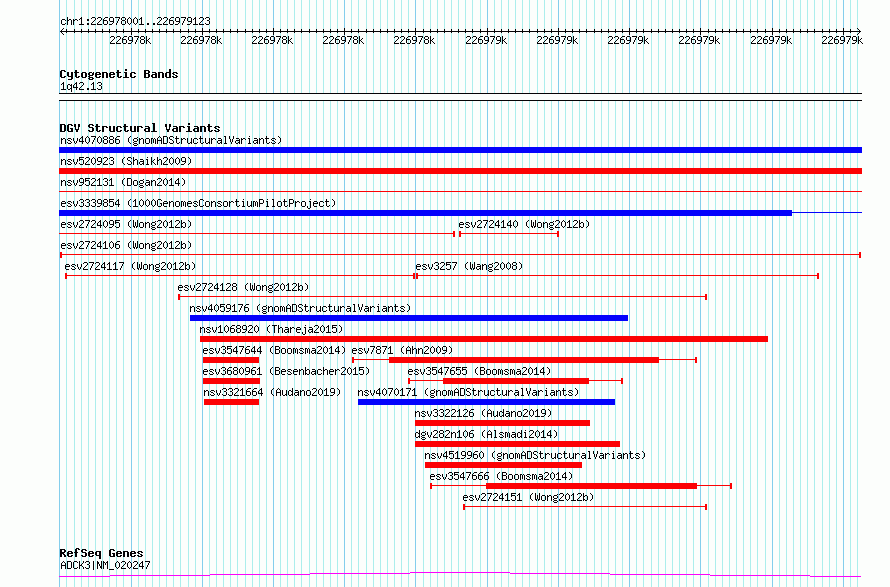Click the thick red bar of esv3547655
The height and width of the screenshot is (587, 890).
(516, 381)
